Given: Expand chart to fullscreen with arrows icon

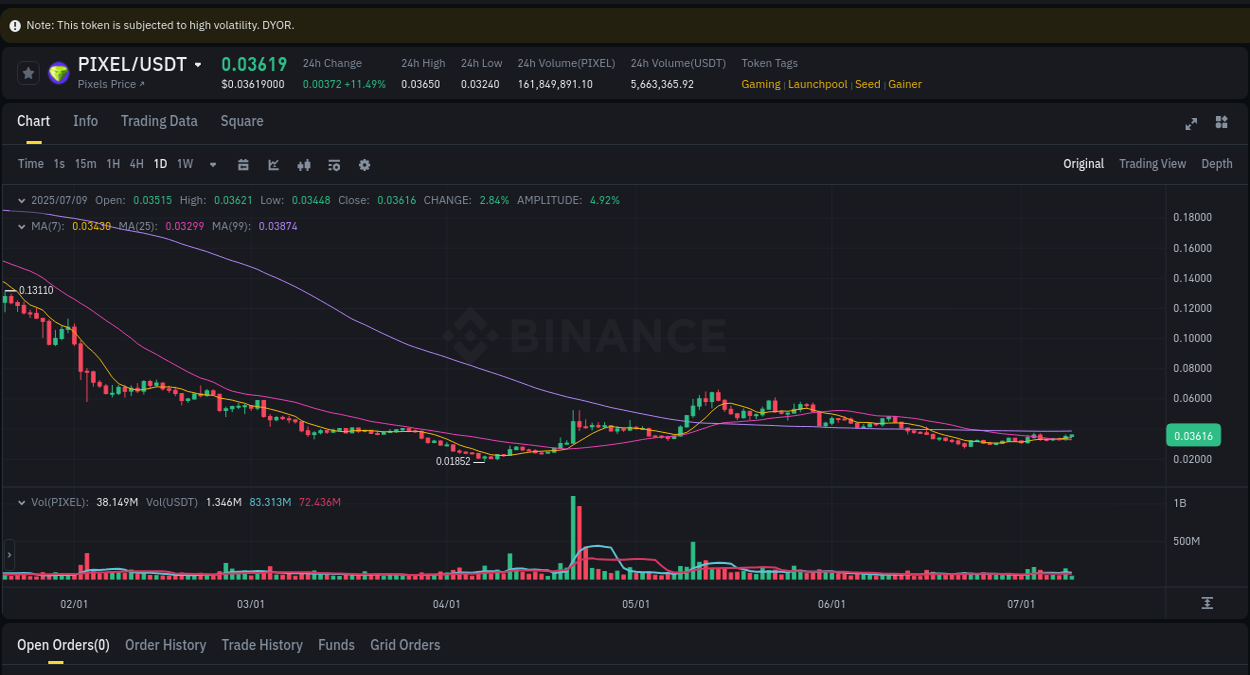Looking at the screenshot, I should pos(1191,124).
